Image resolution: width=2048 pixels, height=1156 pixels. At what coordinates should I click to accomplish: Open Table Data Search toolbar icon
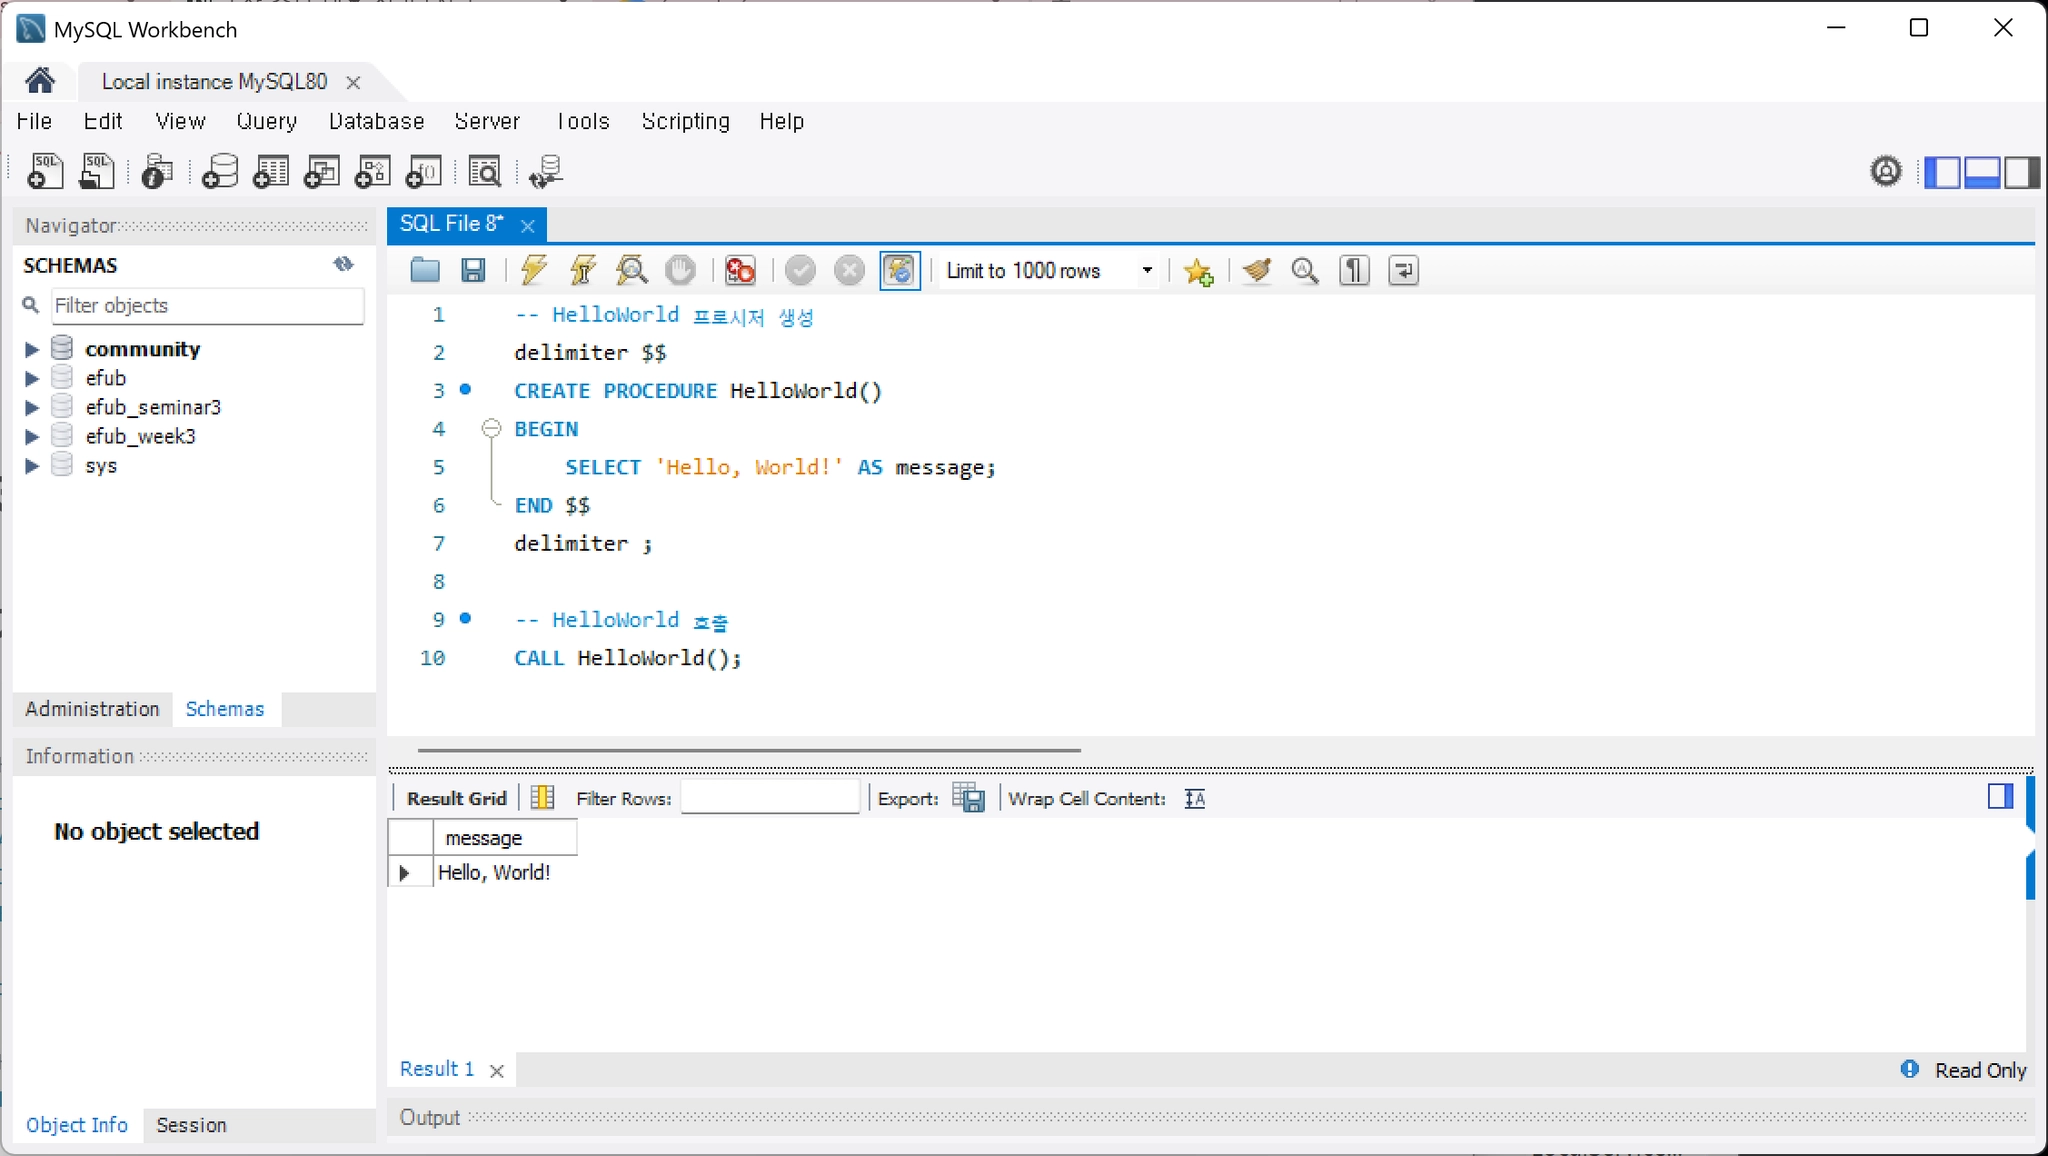(x=485, y=172)
